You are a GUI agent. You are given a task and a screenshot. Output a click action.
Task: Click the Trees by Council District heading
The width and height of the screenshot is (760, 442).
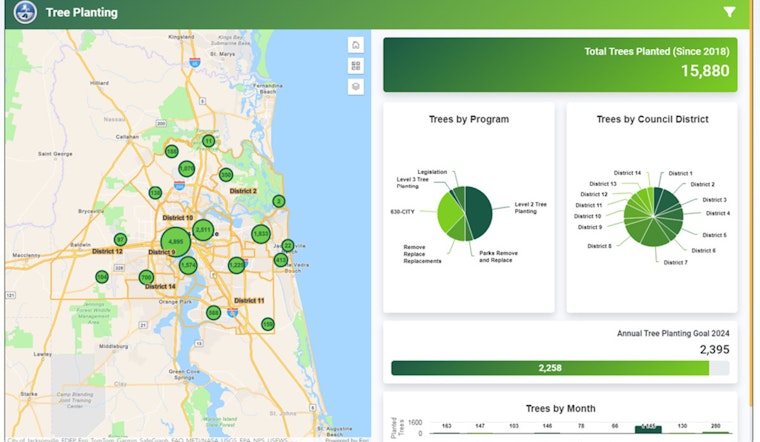click(652, 119)
